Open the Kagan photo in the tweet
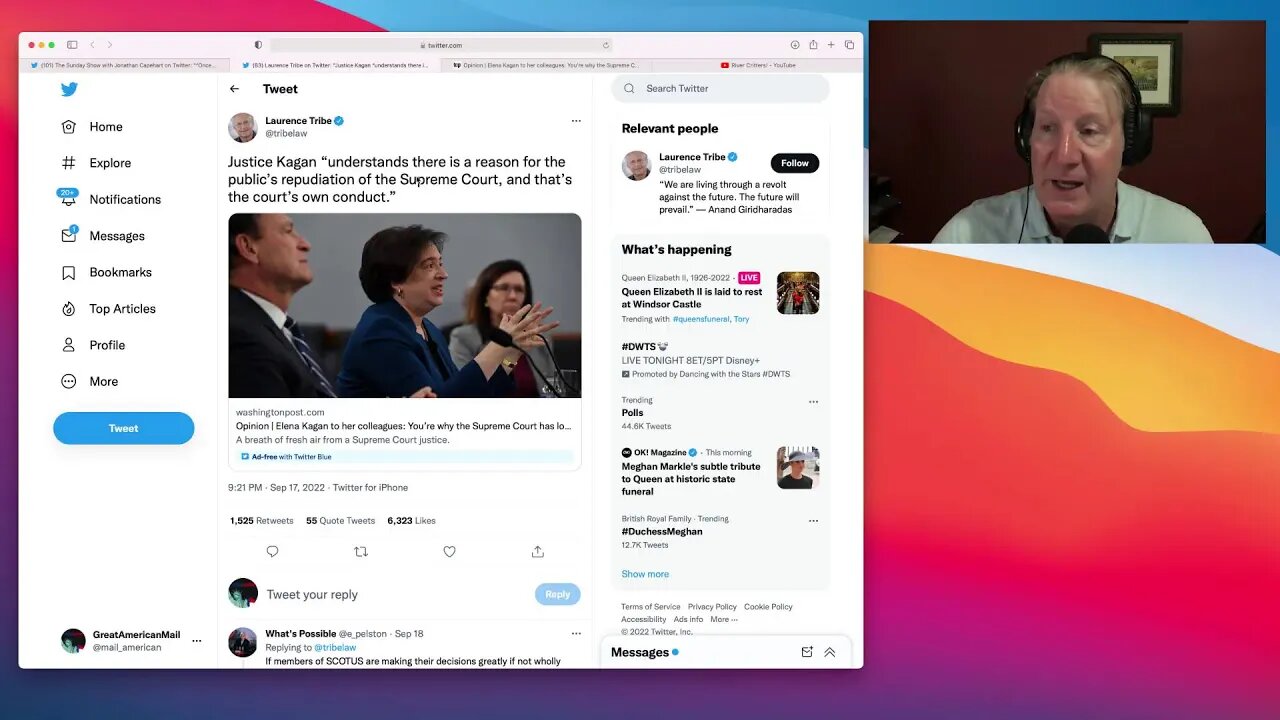 [x=405, y=305]
